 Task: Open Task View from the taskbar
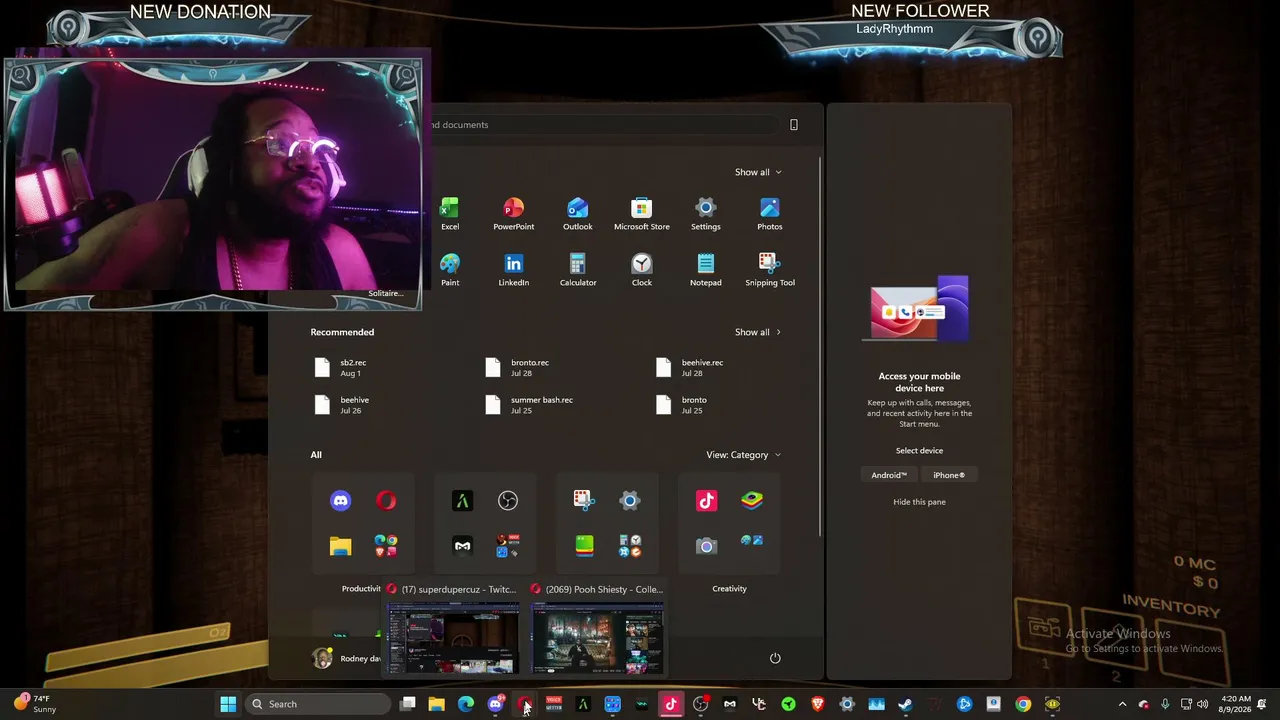point(408,704)
